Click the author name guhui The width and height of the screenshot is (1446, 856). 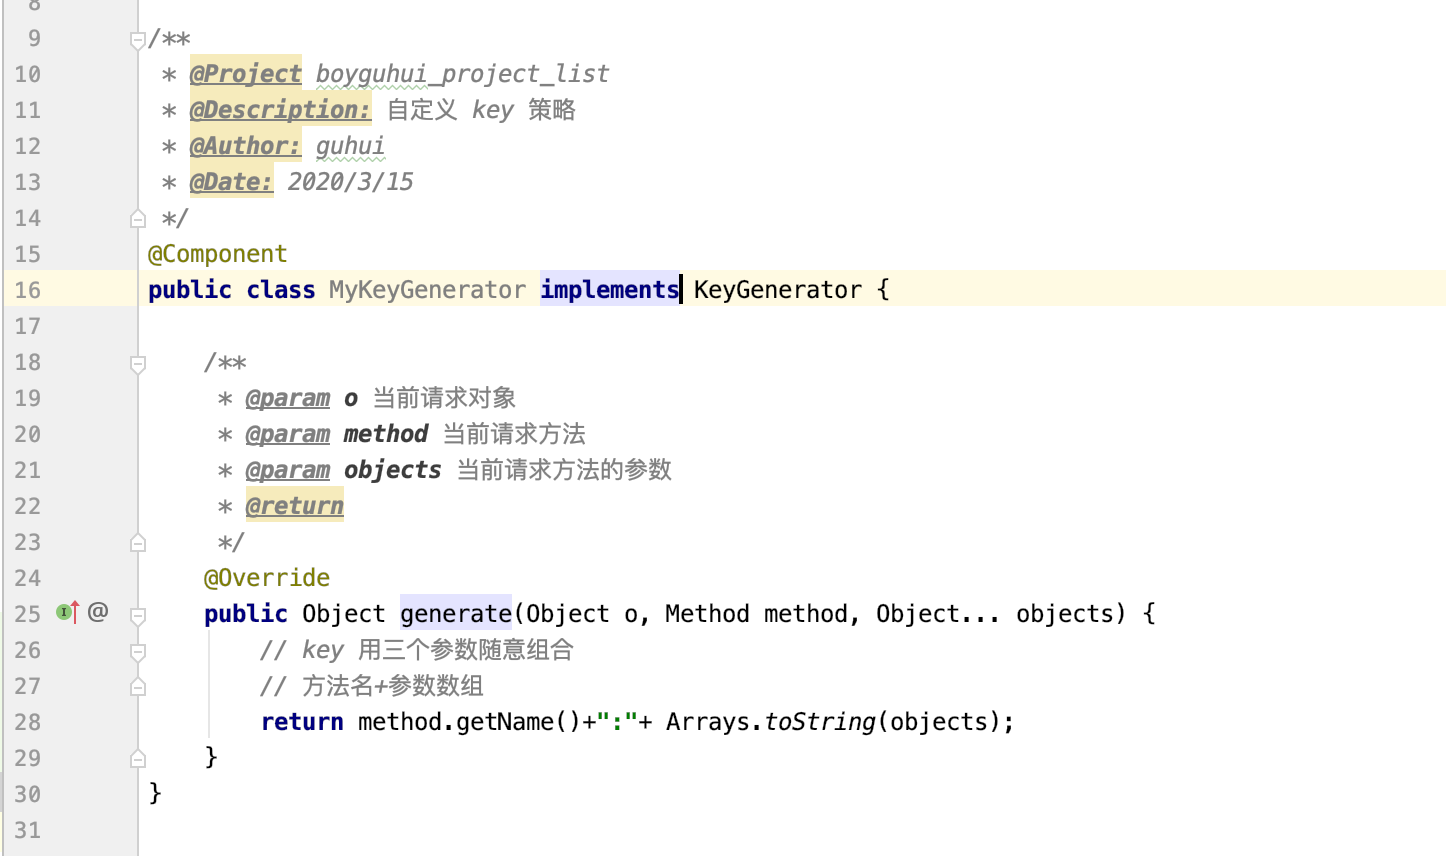coord(350,146)
